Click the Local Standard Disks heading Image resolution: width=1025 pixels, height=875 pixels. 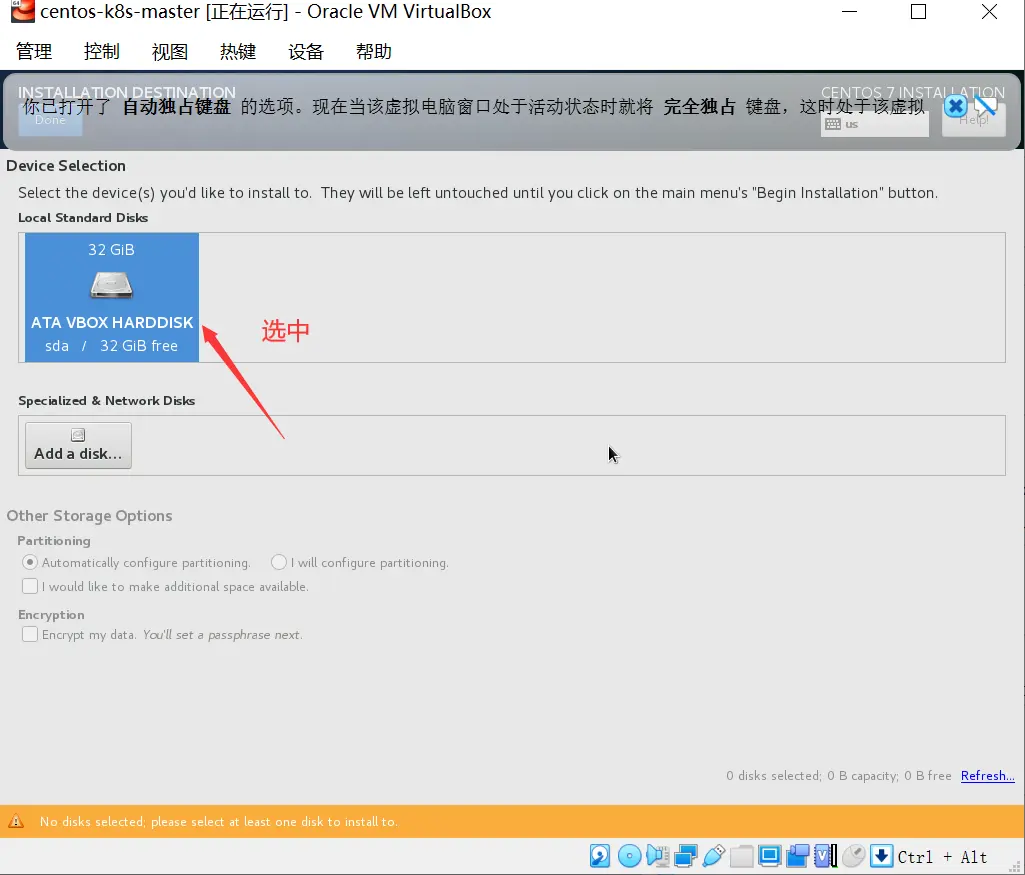pyautogui.click(x=83, y=218)
